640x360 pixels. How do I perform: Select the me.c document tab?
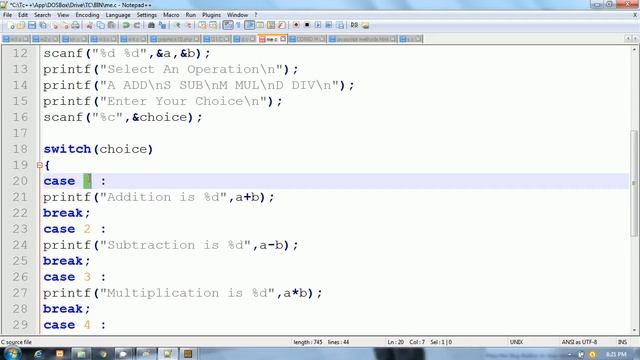click(x=272, y=39)
